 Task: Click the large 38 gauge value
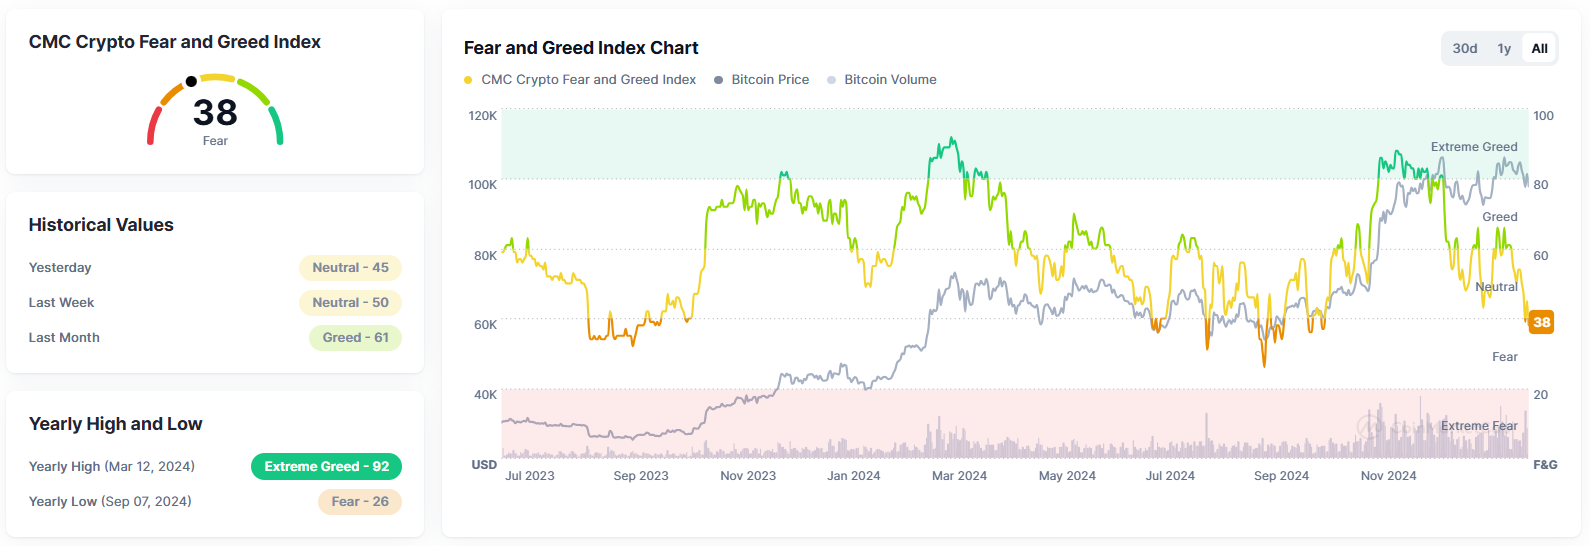pyautogui.click(x=215, y=112)
